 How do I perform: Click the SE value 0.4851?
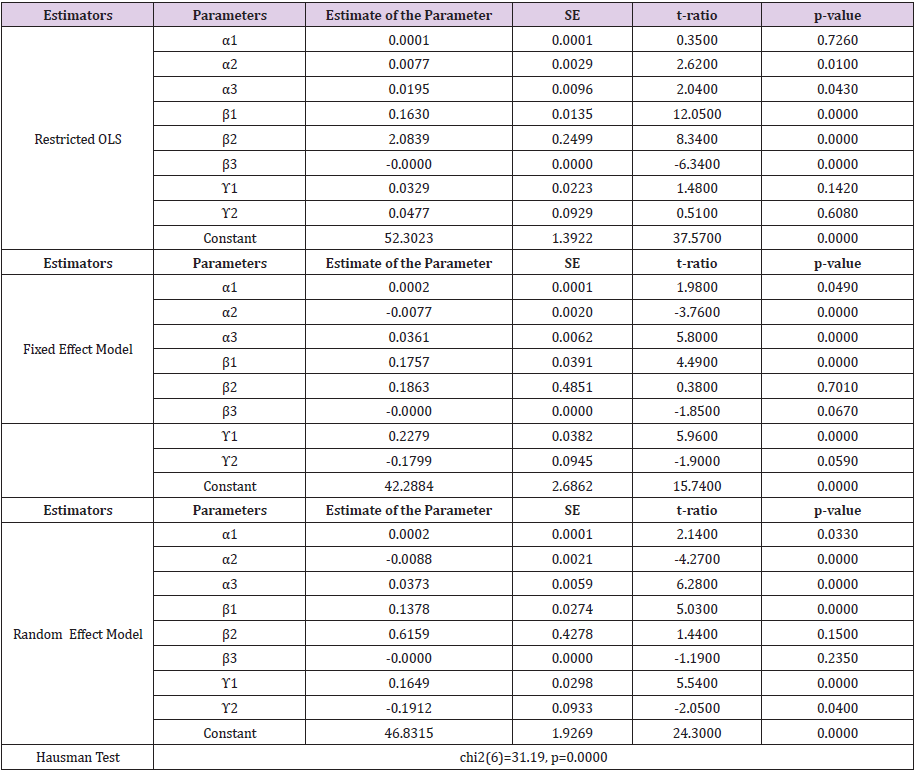(x=572, y=387)
